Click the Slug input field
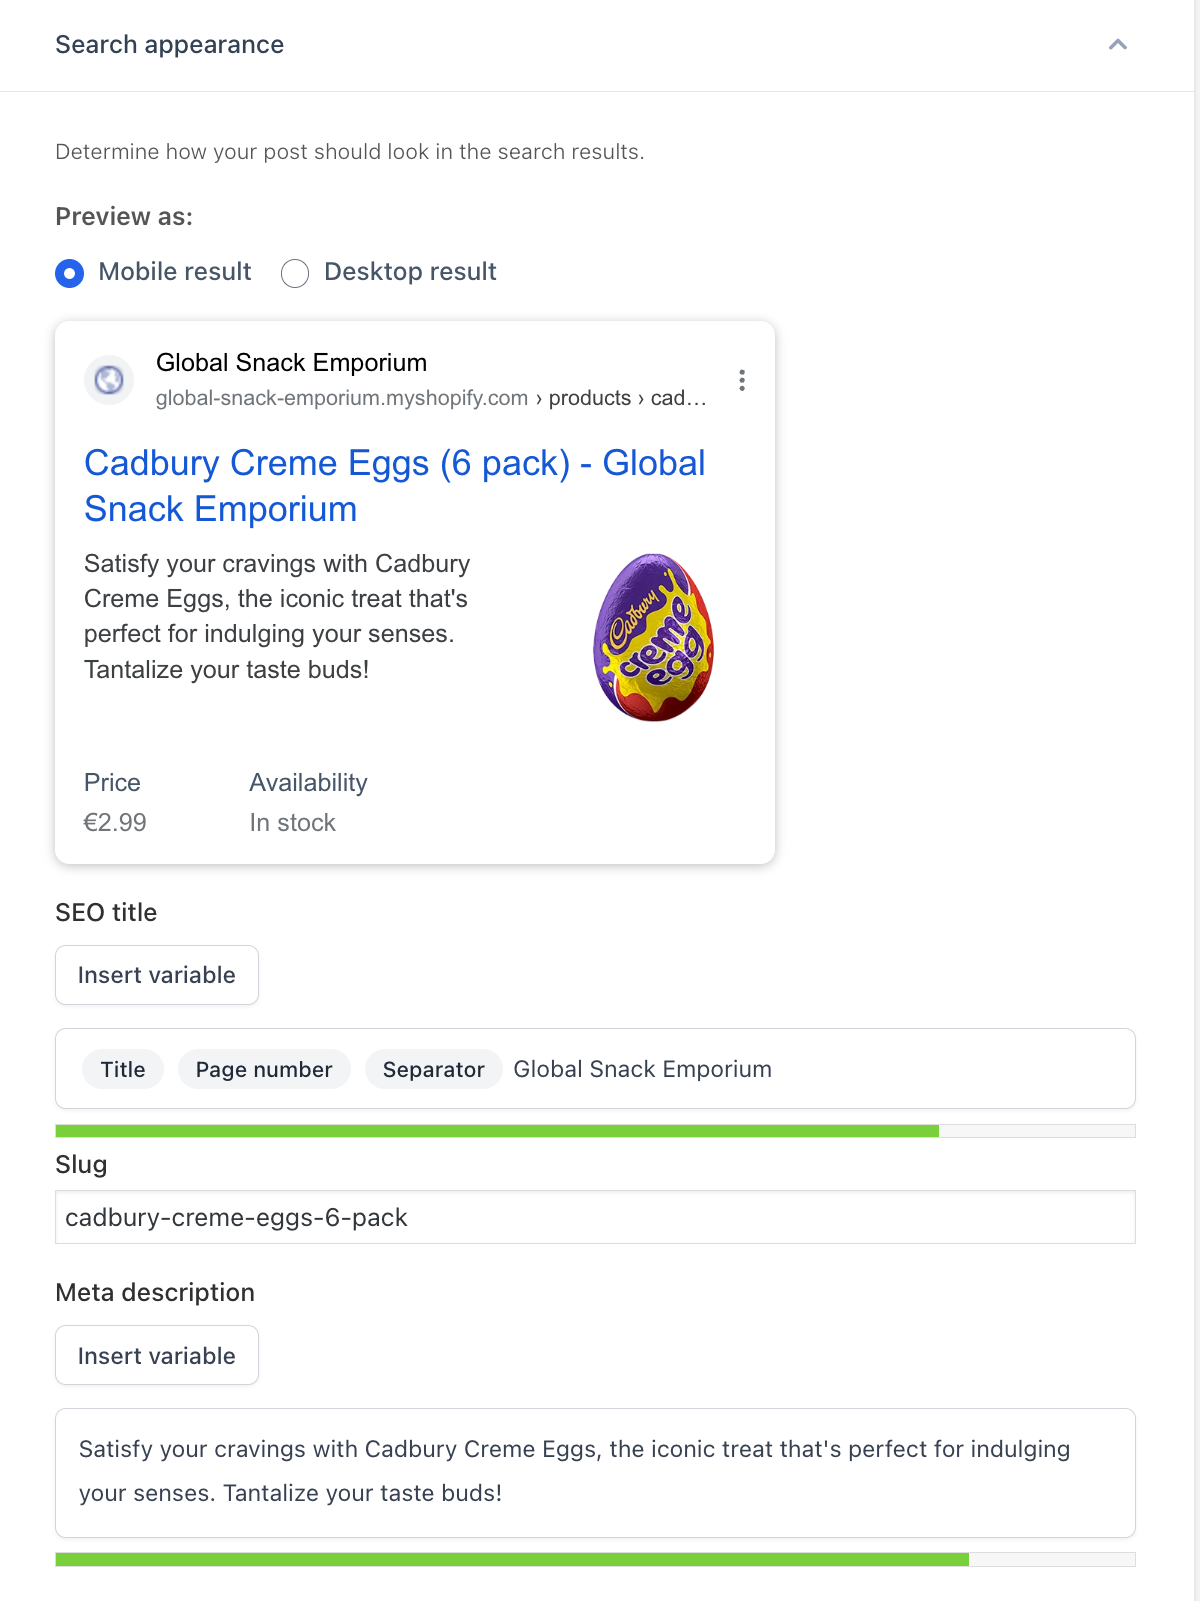This screenshot has height=1601, width=1200. (595, 1218)
